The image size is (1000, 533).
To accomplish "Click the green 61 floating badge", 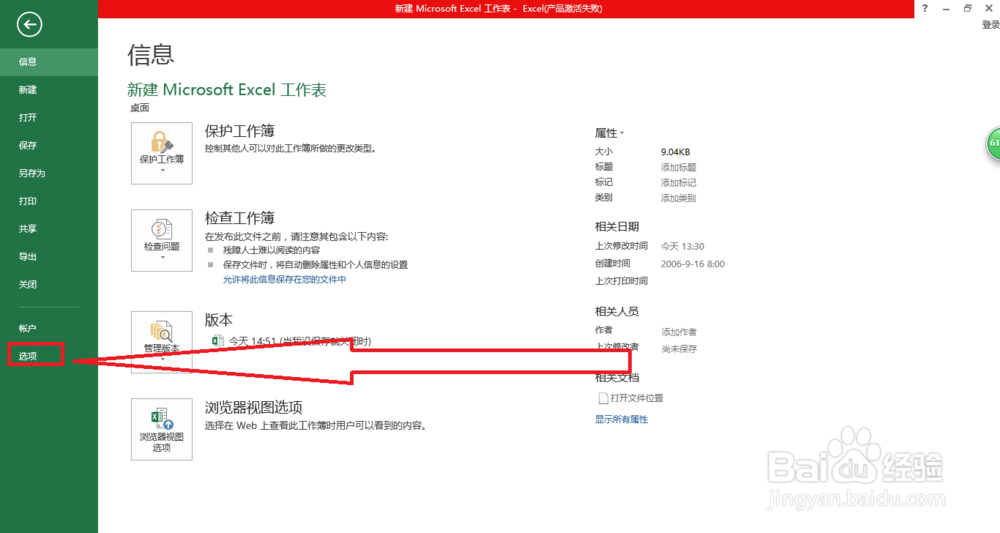I will coord(994,143).
